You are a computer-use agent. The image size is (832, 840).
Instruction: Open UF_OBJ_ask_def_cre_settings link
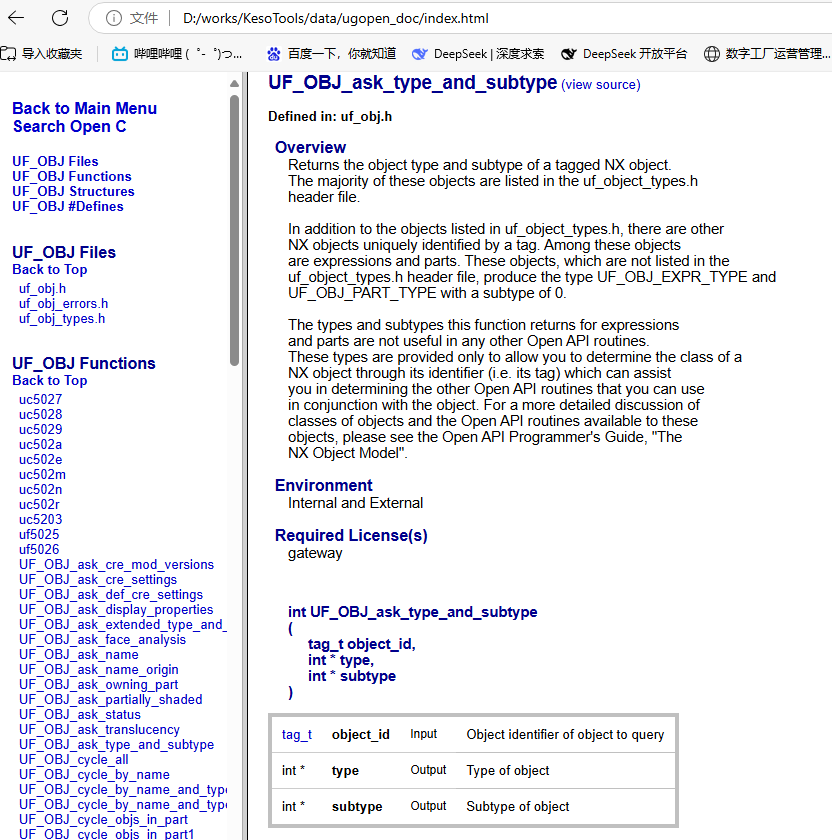tap(111, 595)
